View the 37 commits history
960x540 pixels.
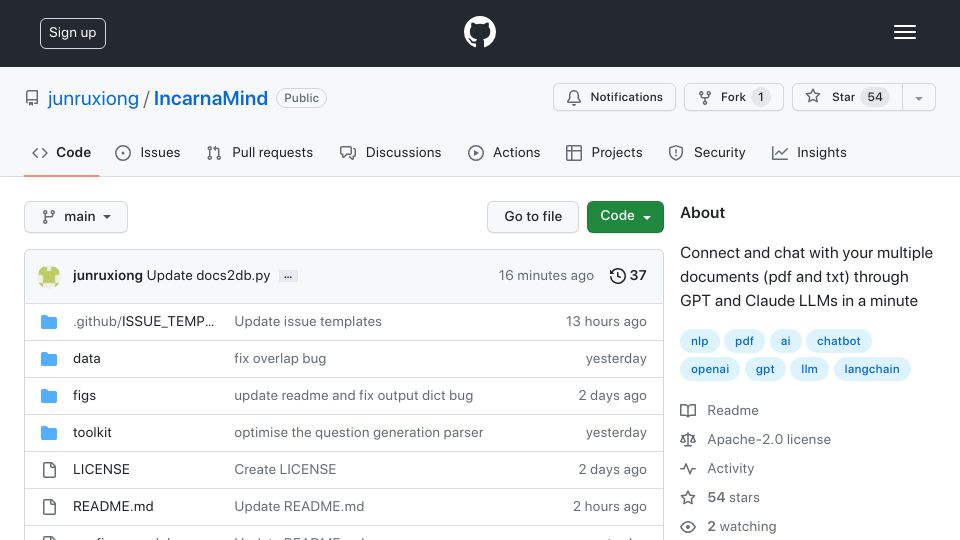pyautogui.click(x=628, y=276)
